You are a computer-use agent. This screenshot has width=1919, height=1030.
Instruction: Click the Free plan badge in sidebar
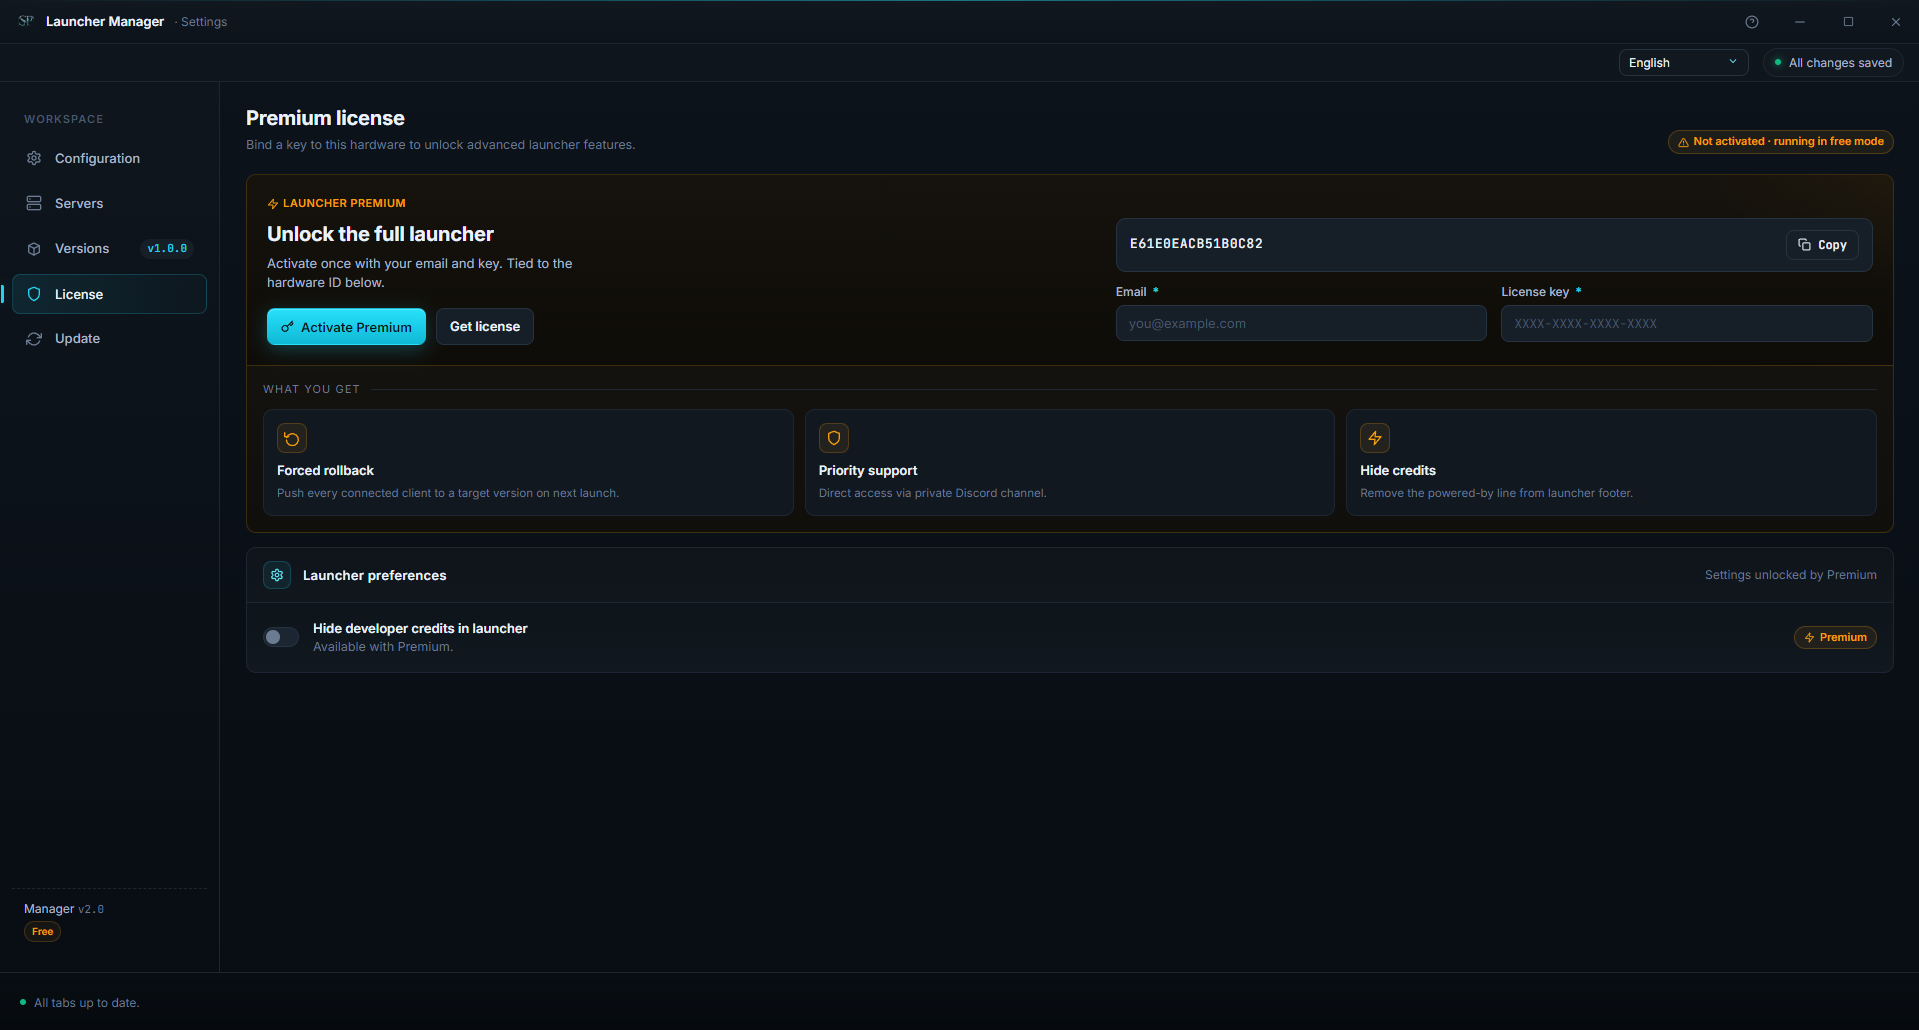click(42, 932)
